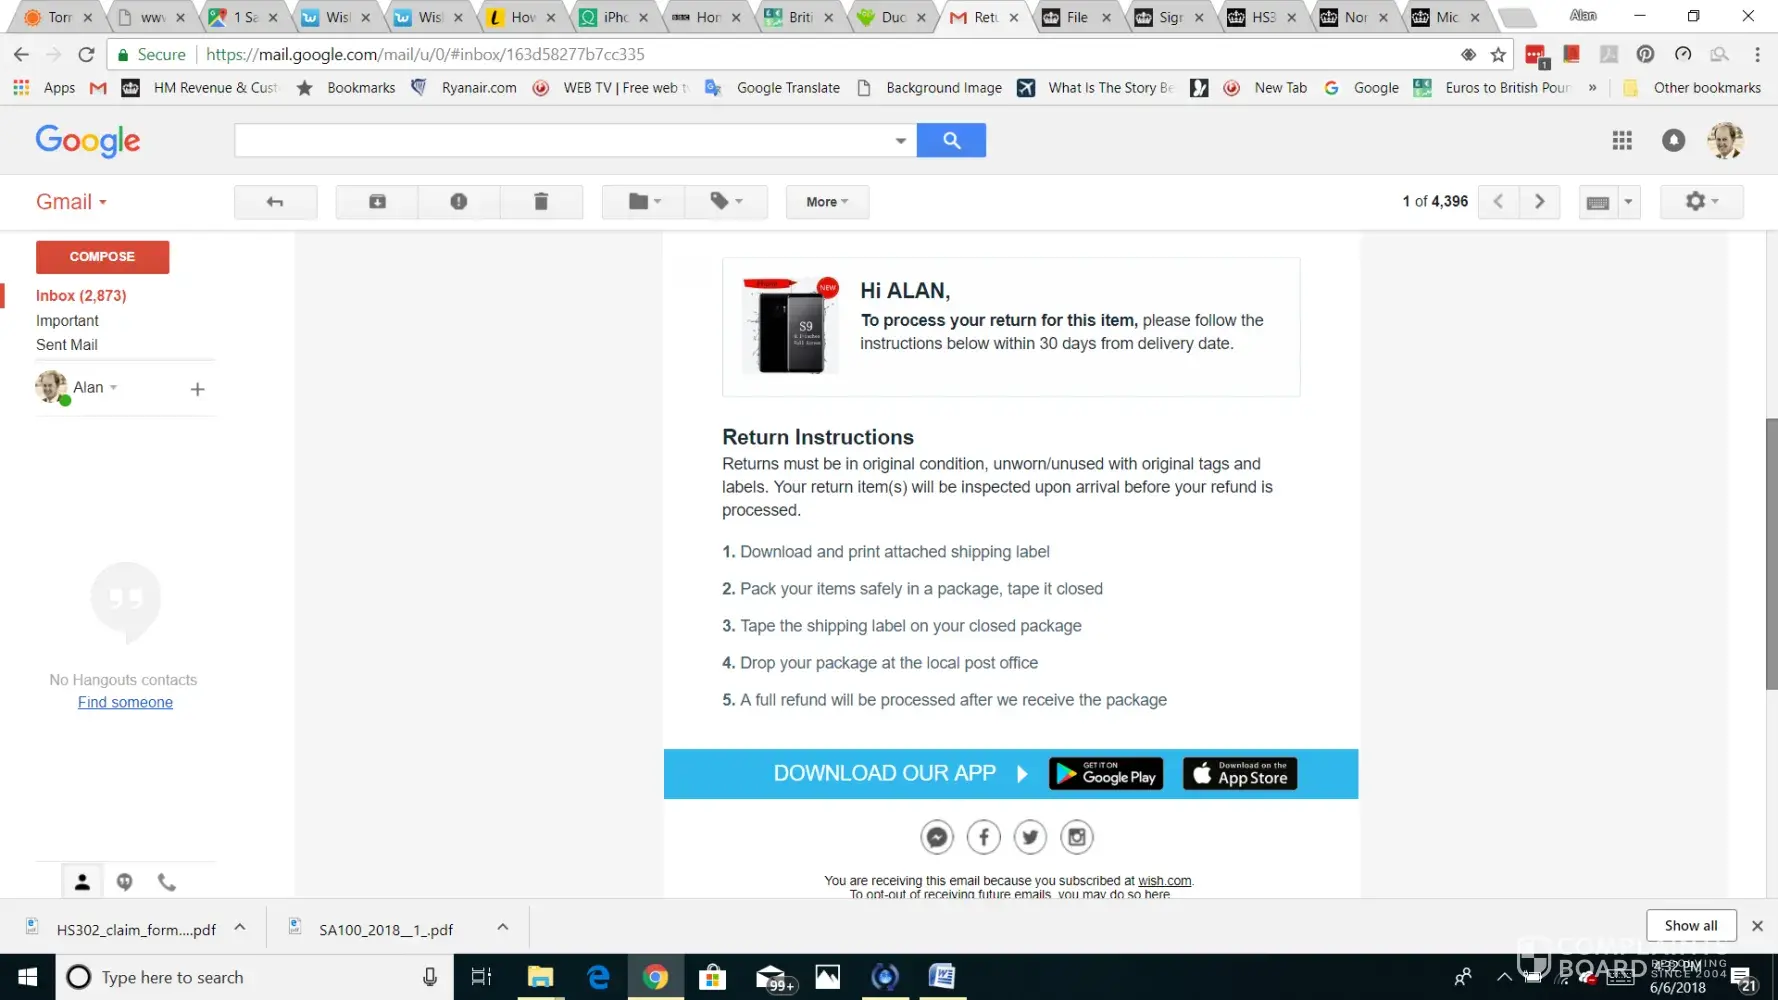Open the Google Translate bookmark

[772, 88]
